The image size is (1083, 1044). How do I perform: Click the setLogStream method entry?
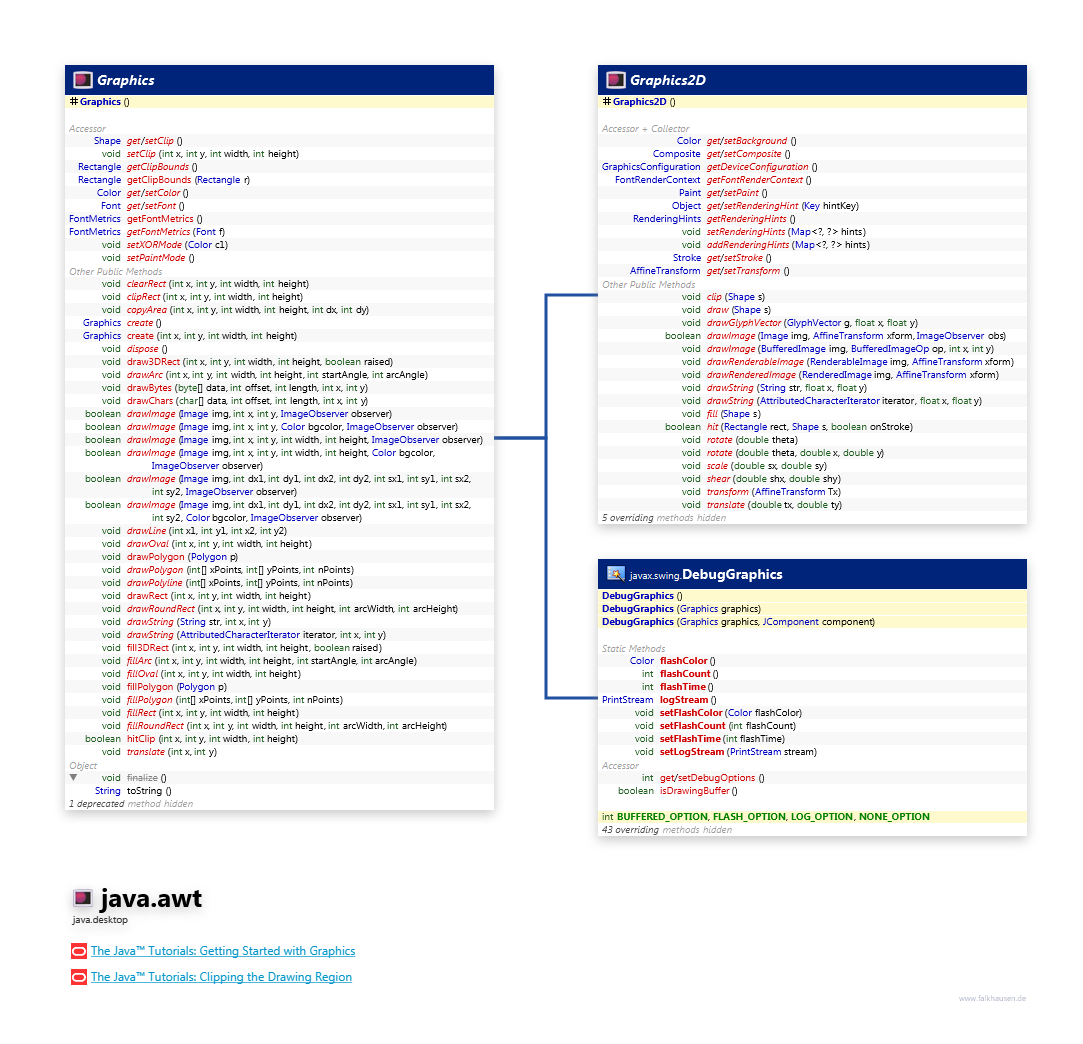tap(692, 752)
